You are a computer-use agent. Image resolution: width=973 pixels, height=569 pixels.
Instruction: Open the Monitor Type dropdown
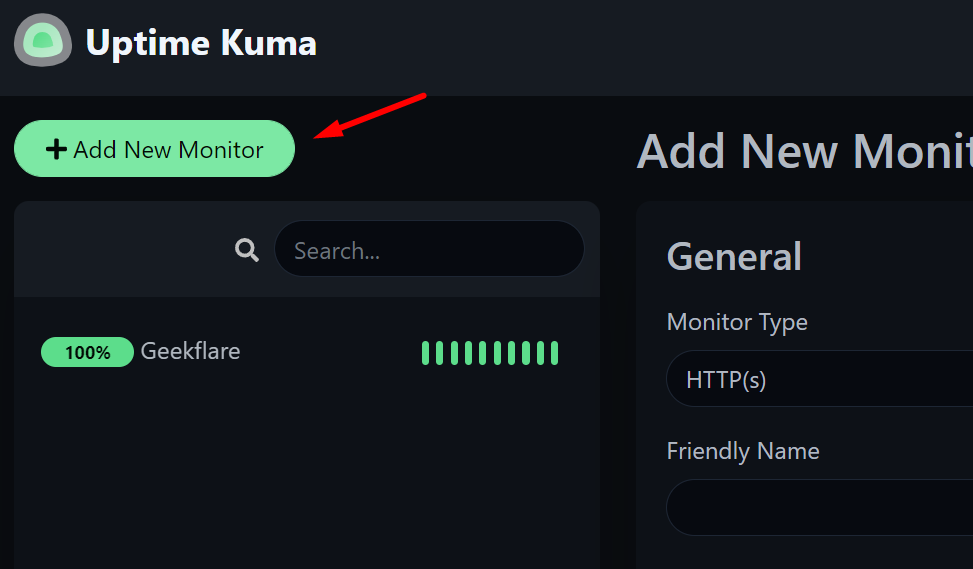point(820,379)
